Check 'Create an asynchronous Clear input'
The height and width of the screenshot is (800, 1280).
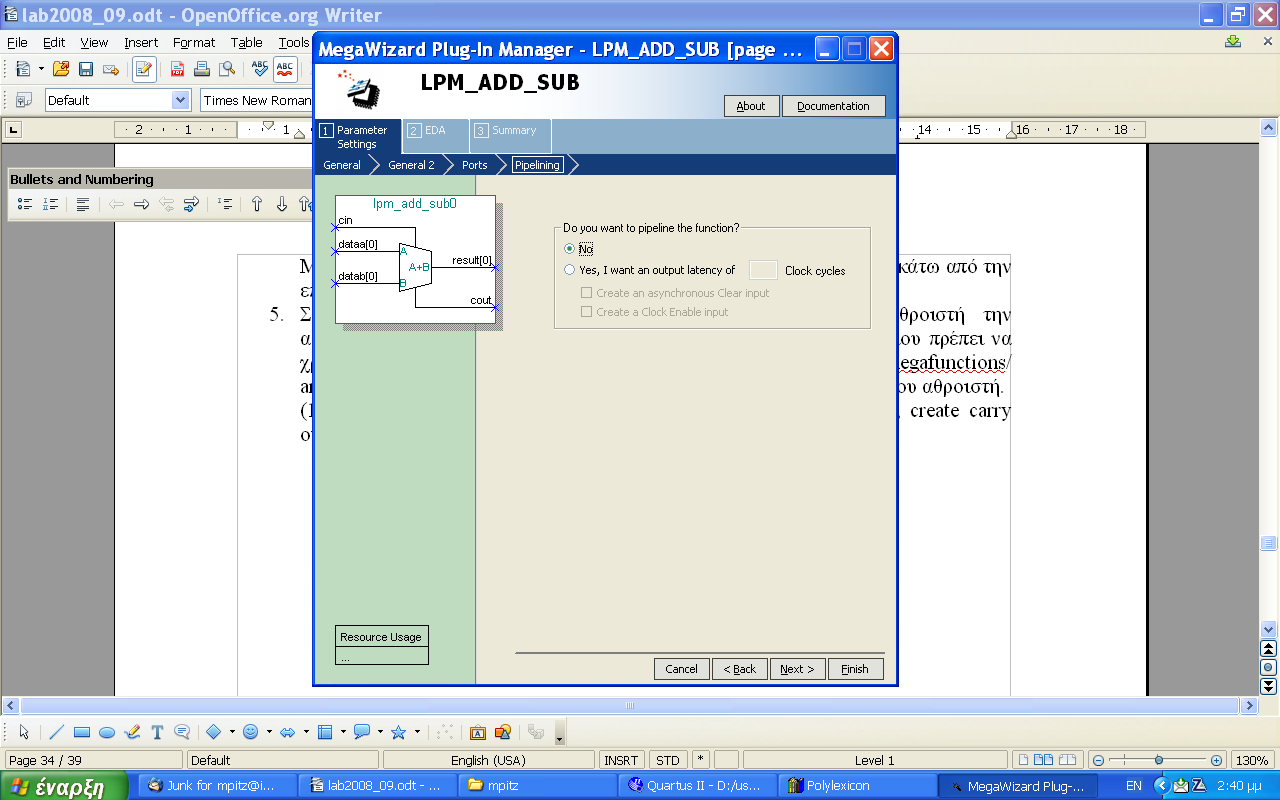(x=587, y=293)
